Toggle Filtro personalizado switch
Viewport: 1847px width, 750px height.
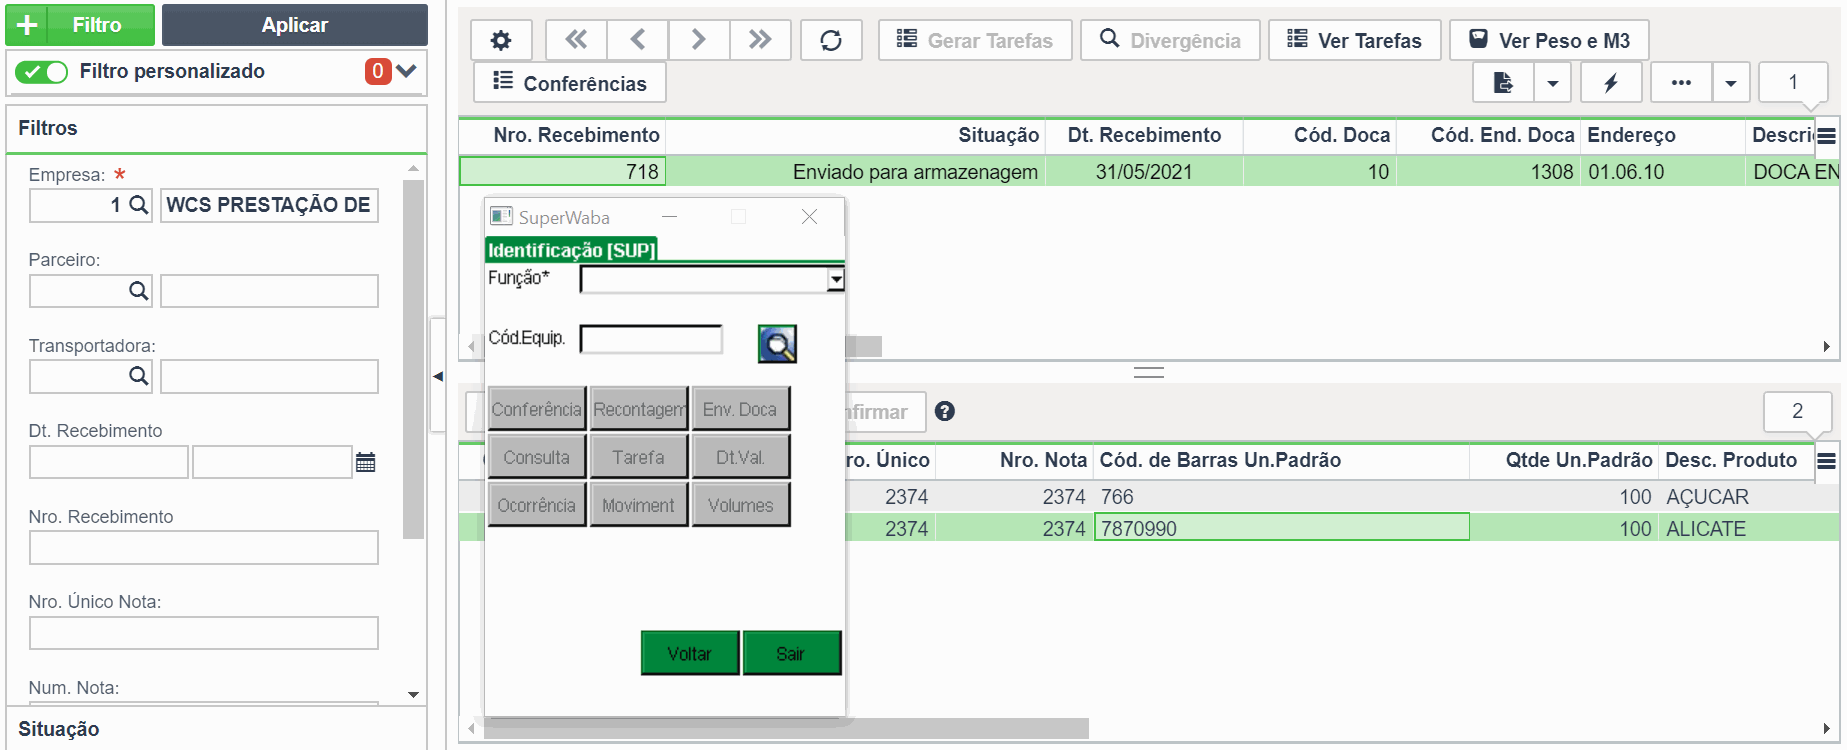click(x=41, y=71)
